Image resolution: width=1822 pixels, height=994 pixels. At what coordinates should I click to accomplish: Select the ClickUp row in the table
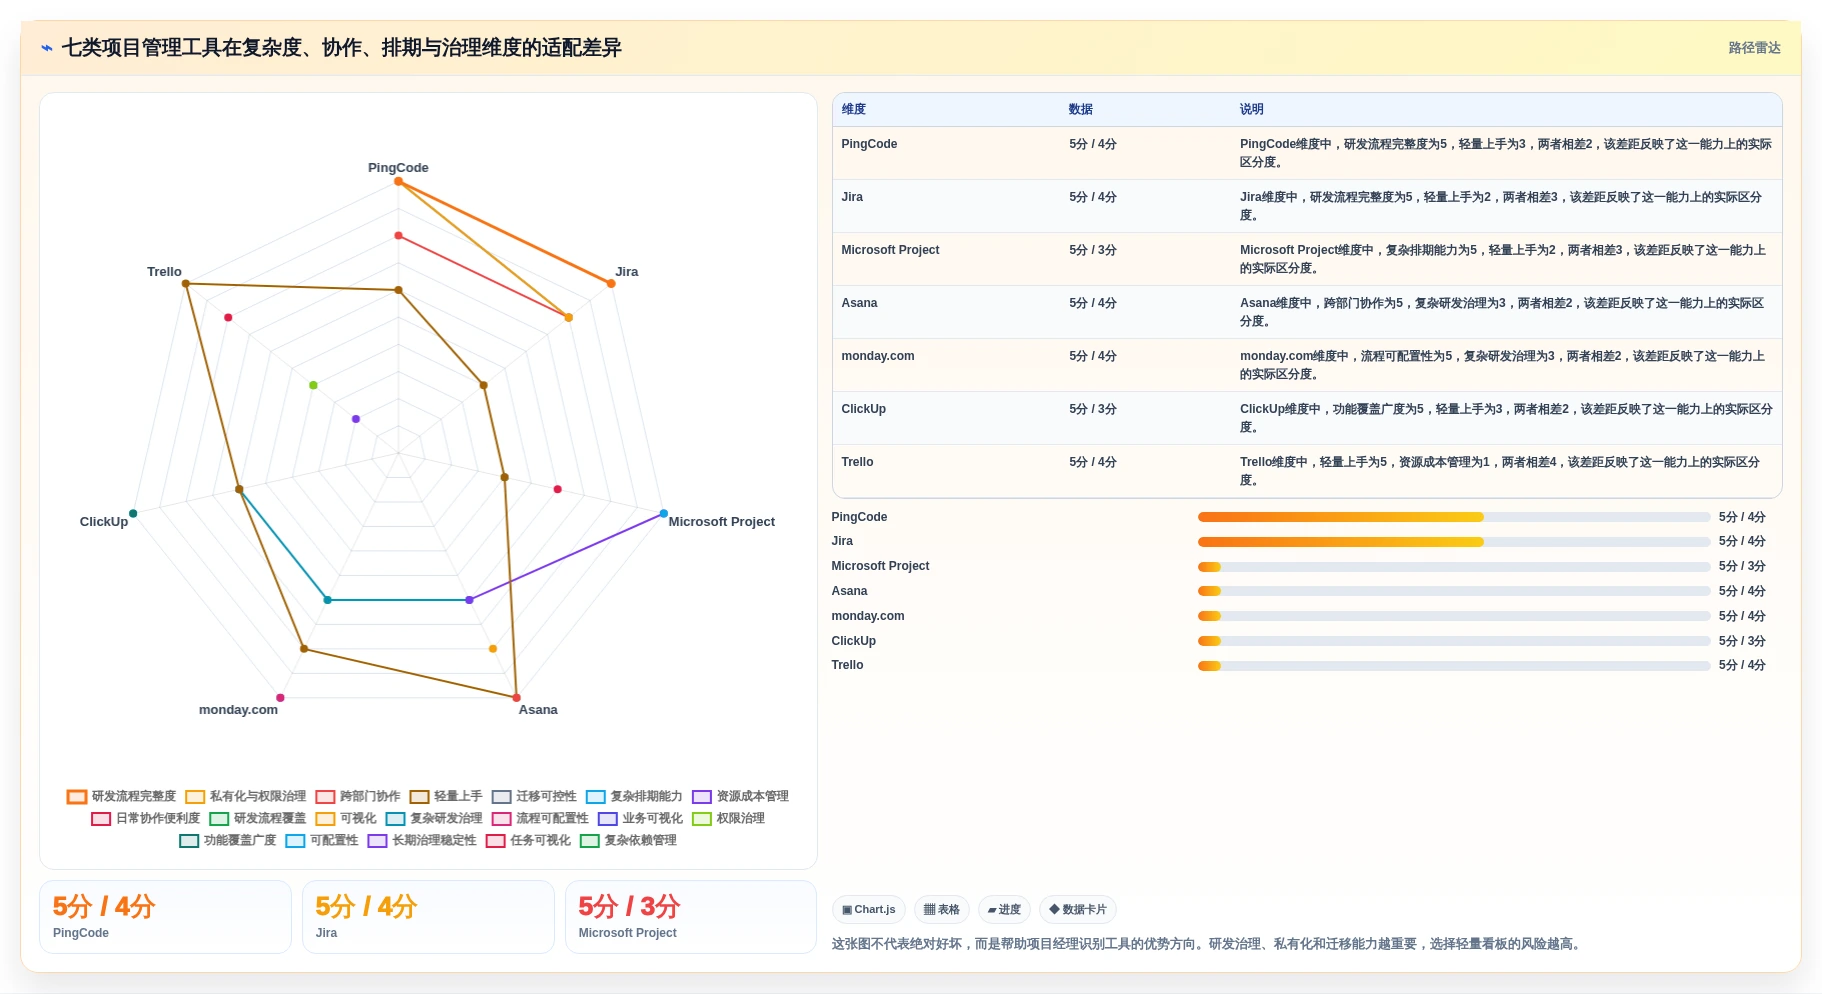1306,418
